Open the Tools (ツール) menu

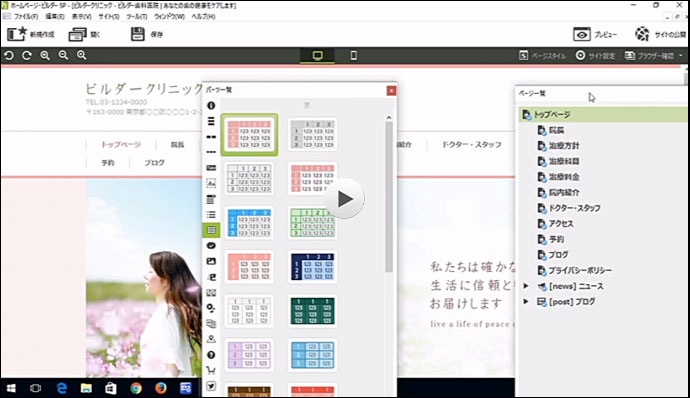click(x=136, y=16)
